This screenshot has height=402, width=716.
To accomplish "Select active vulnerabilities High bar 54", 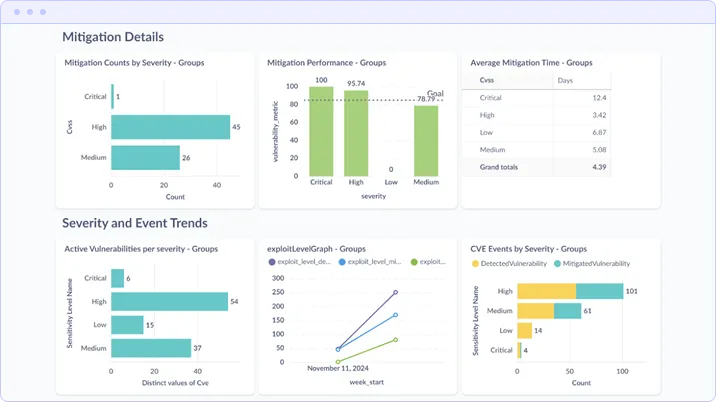I will point(169,302).
